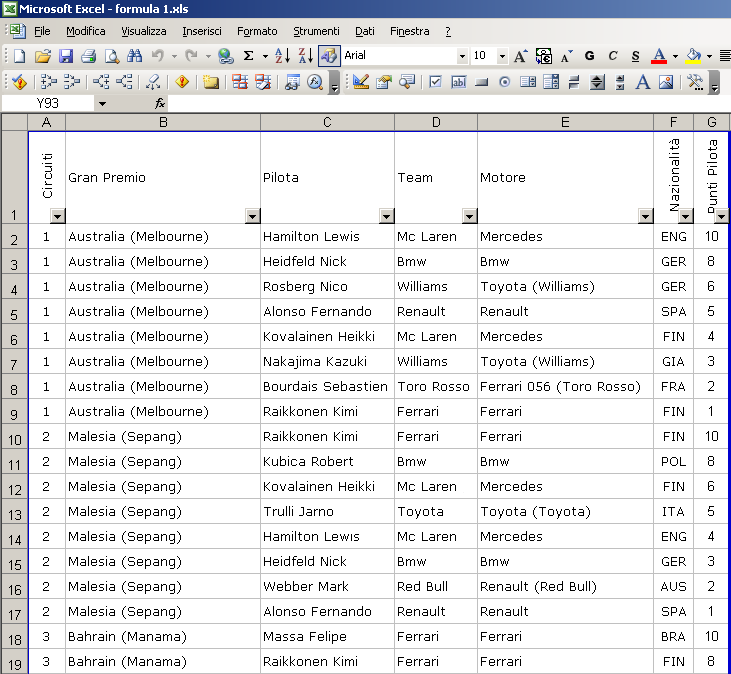Open the Visualizza menu
Screen dimensions: 731x674
[144, 31]
